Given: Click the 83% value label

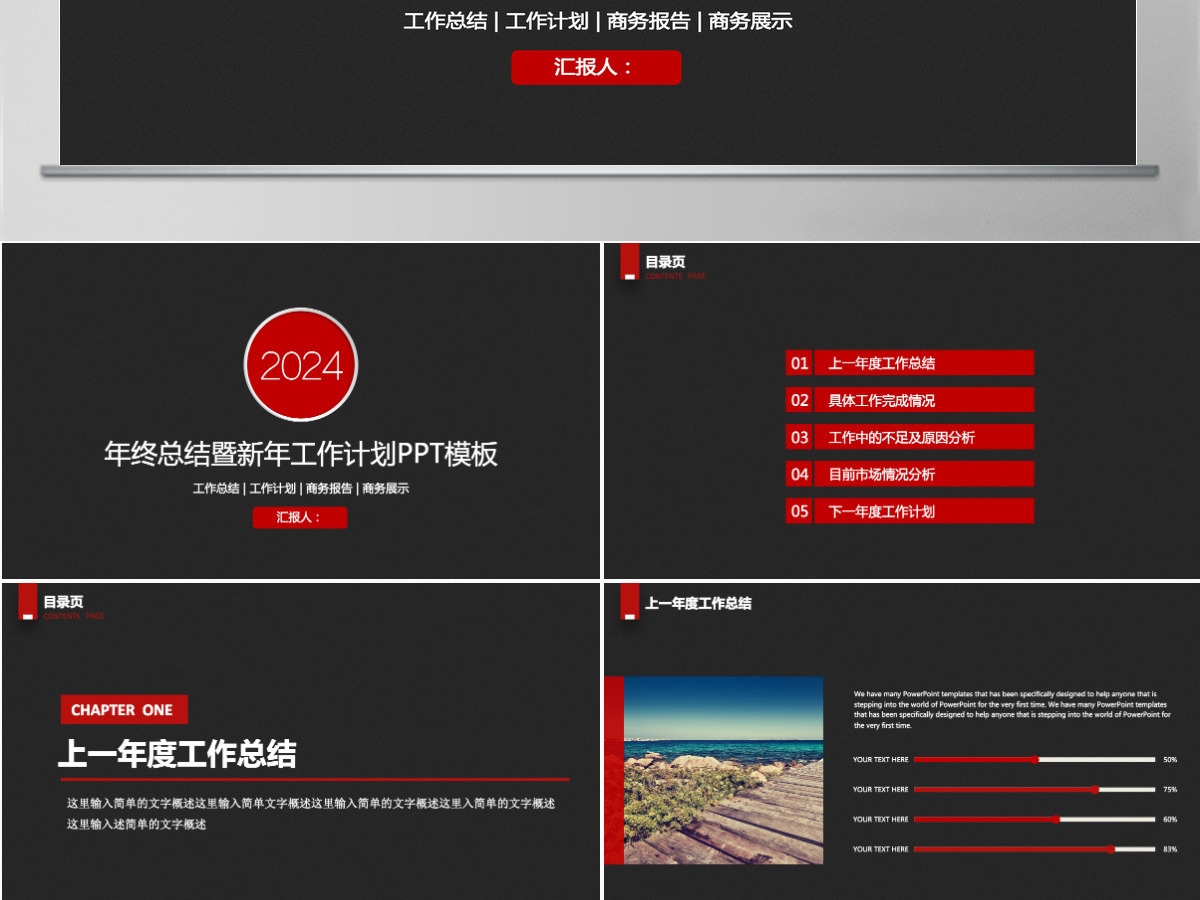Looking at the screenshot, I should (x=1170, y=849).
